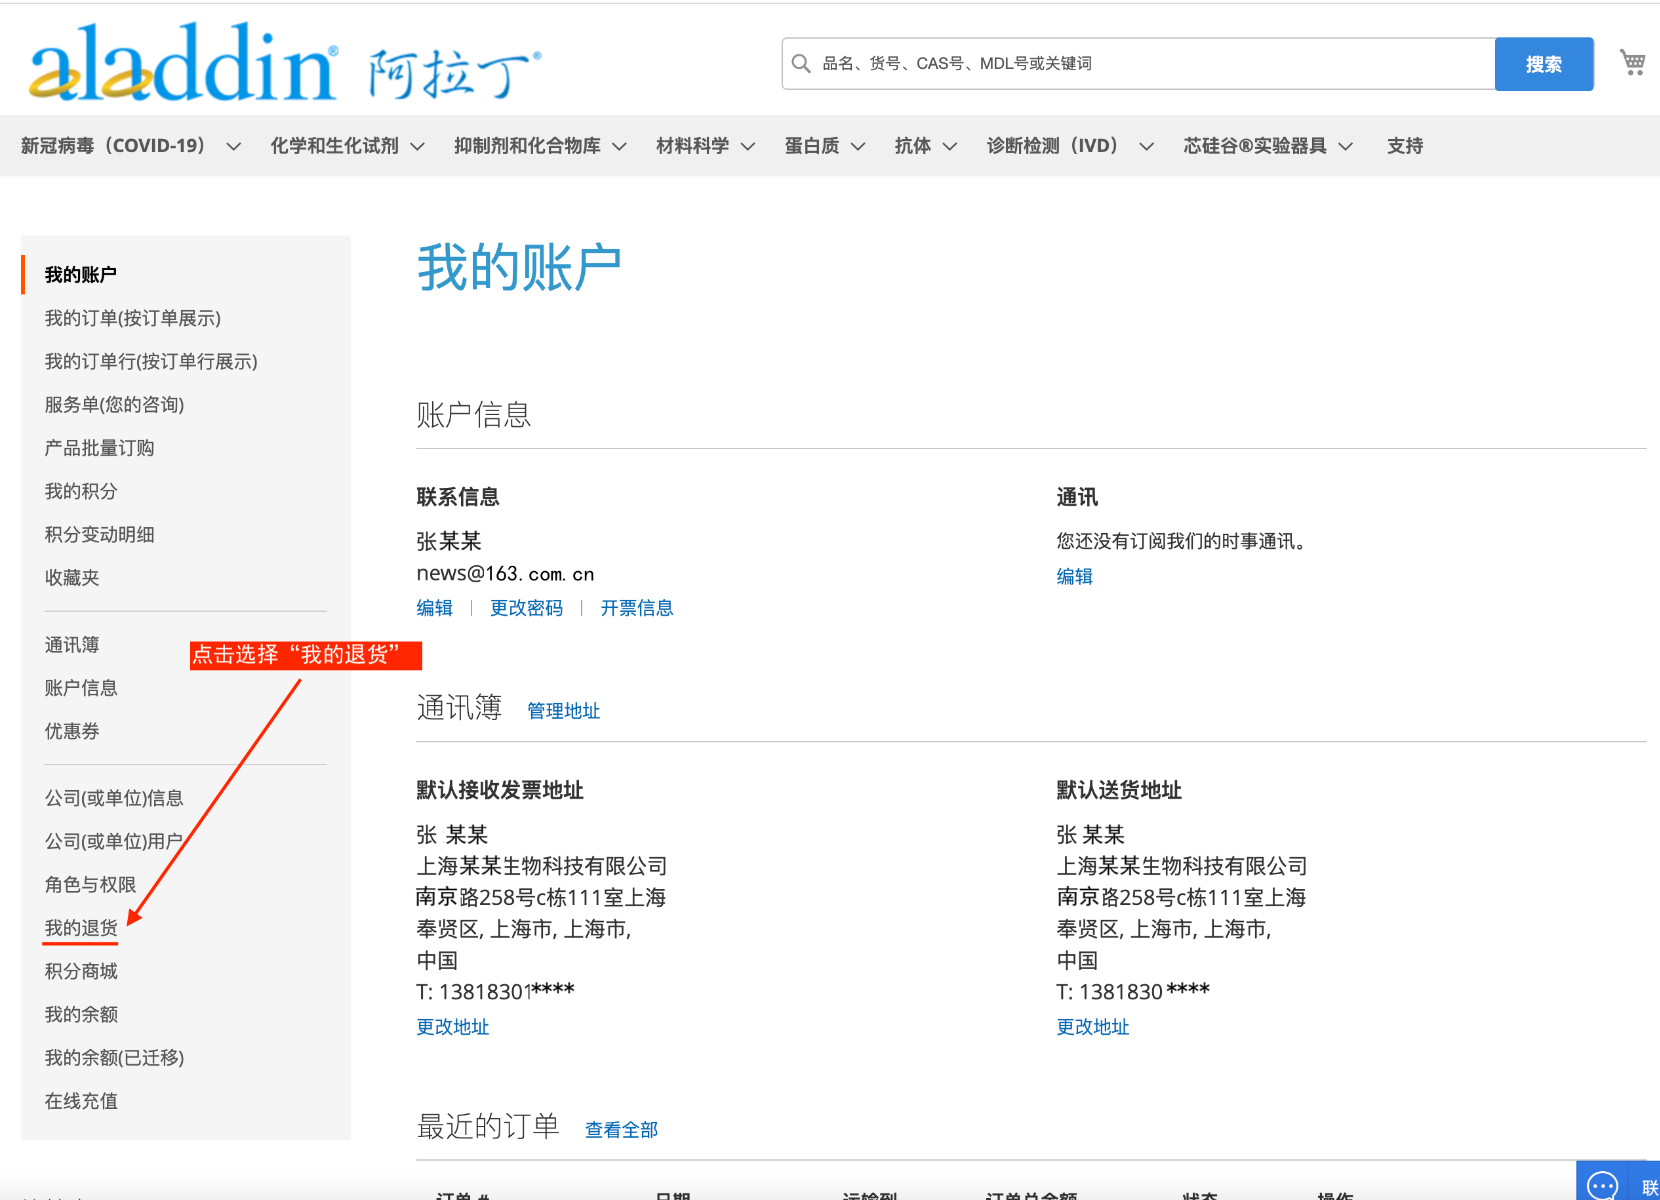Click the 更改密码 link
This screenshot has height=1200, width=1660.
pyautogui.click(x=526, y=608)
